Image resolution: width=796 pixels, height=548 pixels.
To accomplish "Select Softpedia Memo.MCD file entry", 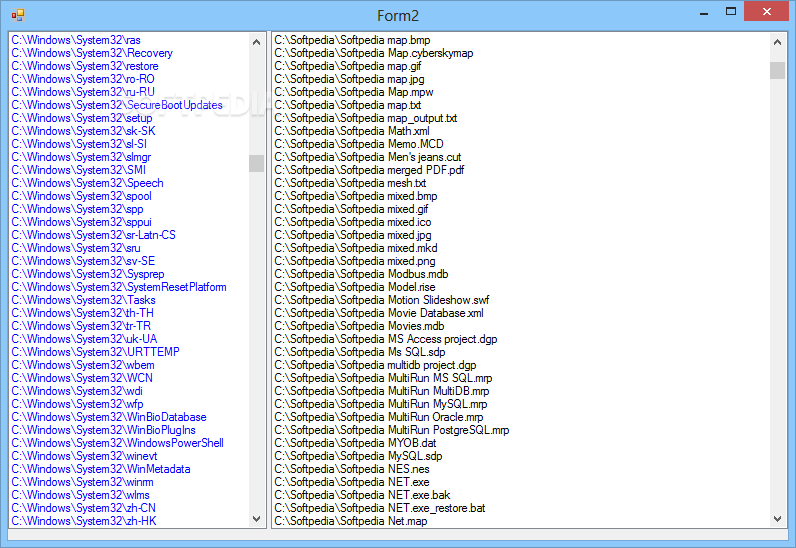I will click(359, 144).
